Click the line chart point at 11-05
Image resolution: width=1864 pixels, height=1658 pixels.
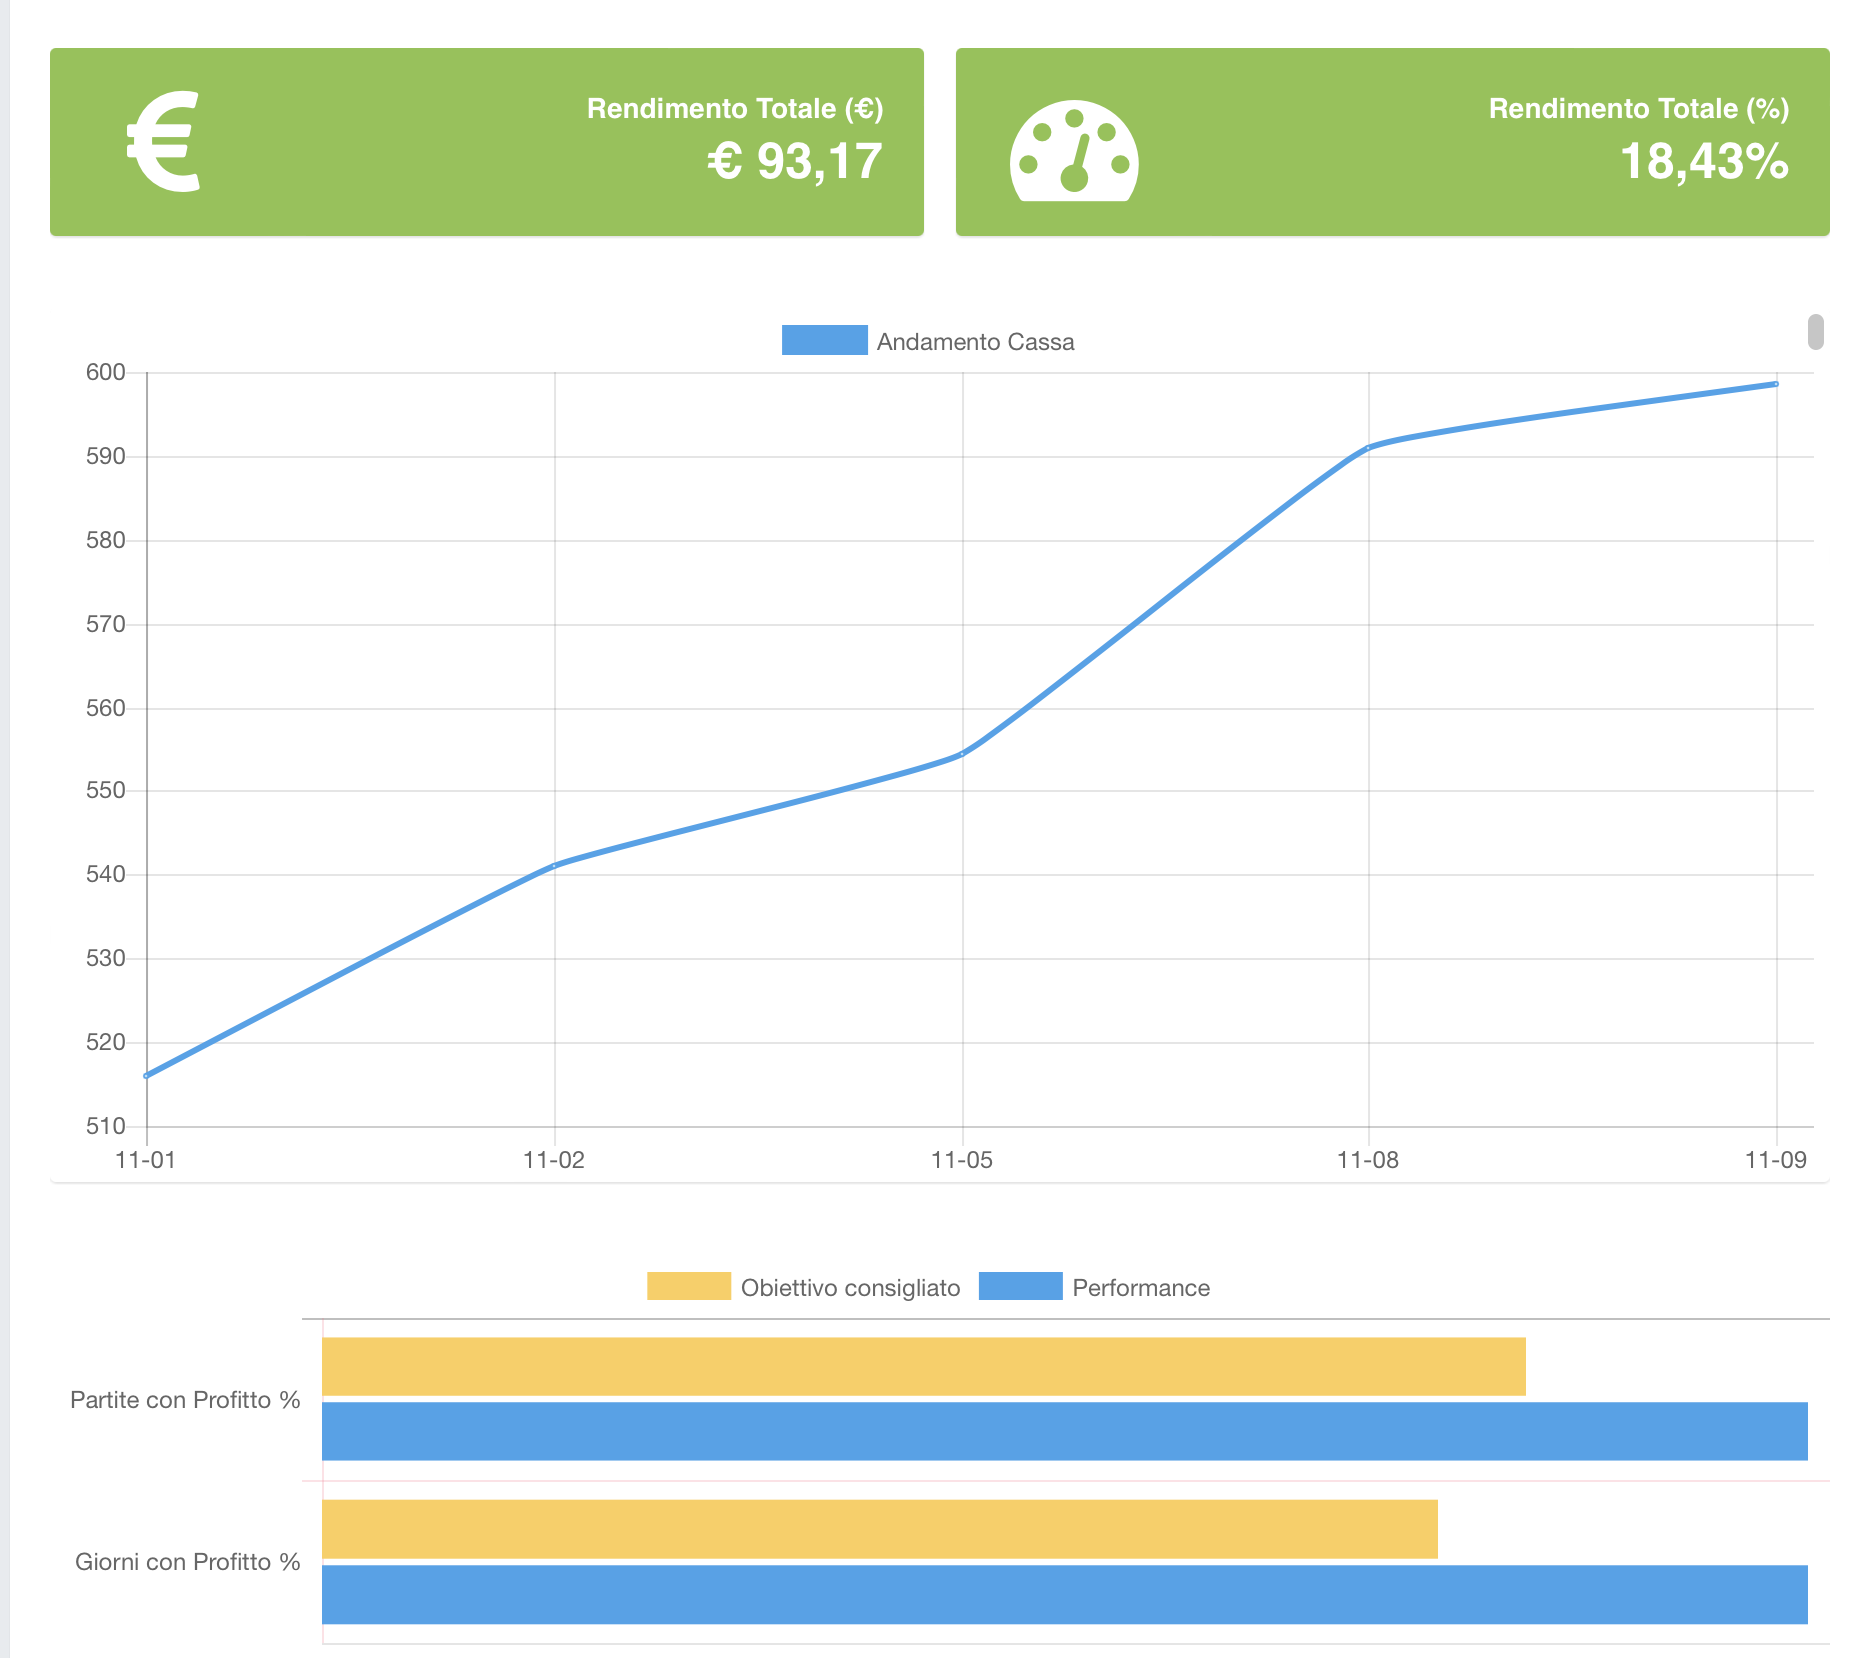tap(962, 754)
